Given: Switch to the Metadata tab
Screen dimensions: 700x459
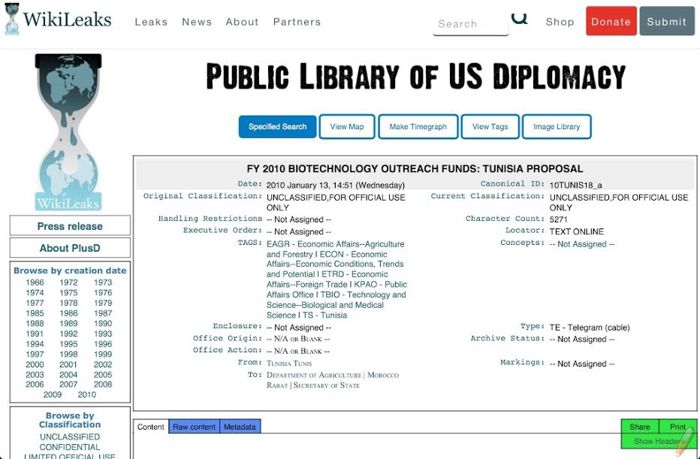Looking at the screenshot, I should point(240,427).
